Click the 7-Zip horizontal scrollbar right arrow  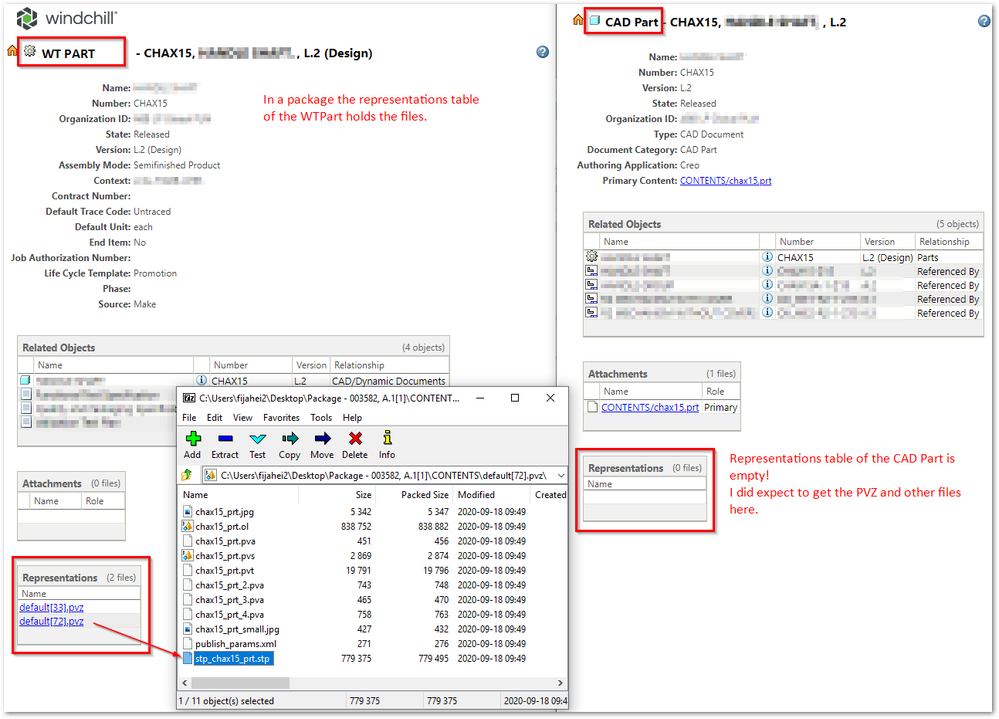pyautogui.click(x=560, y=683)
